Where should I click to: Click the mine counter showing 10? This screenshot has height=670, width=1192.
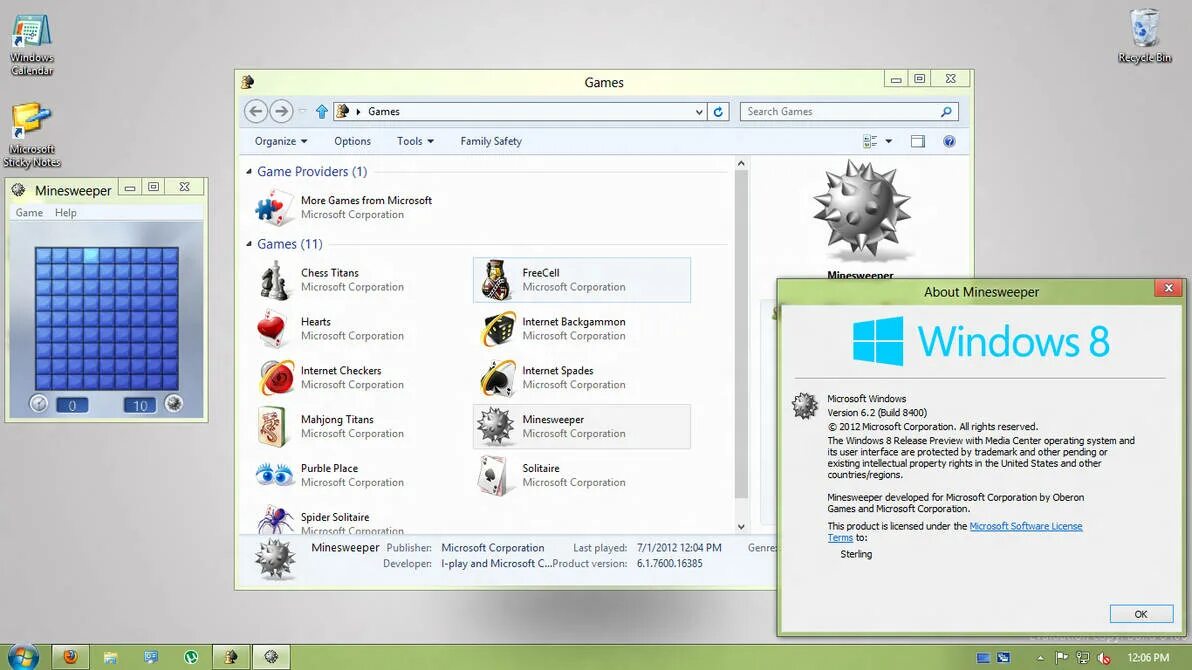click(x=140, y=405)
